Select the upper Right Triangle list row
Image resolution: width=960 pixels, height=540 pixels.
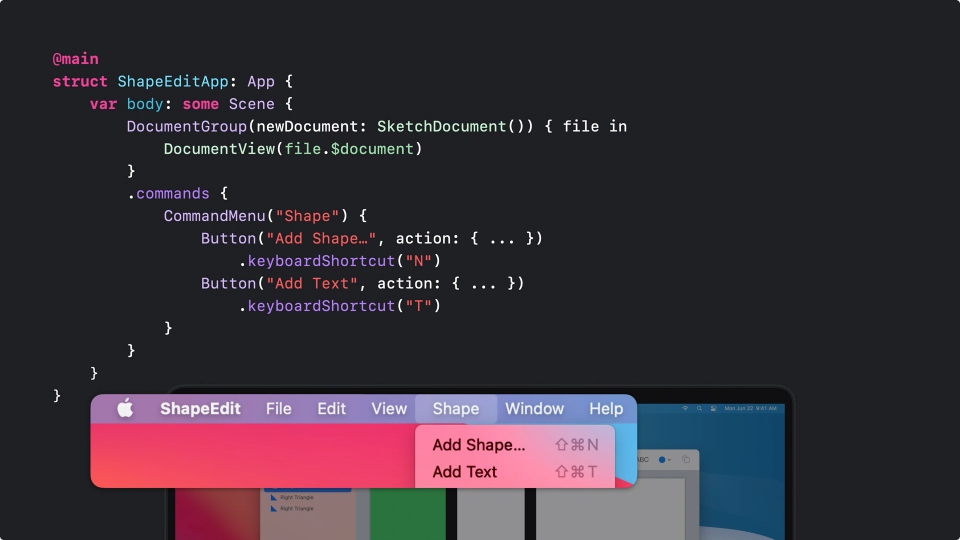[x=307, y=497]
